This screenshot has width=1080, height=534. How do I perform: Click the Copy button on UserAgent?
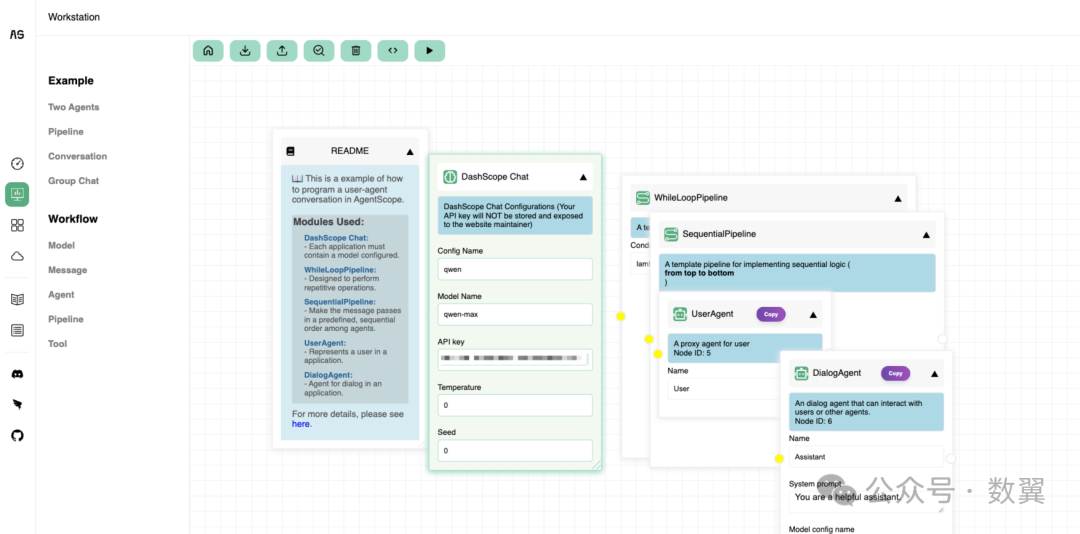[x=770, y=314]
